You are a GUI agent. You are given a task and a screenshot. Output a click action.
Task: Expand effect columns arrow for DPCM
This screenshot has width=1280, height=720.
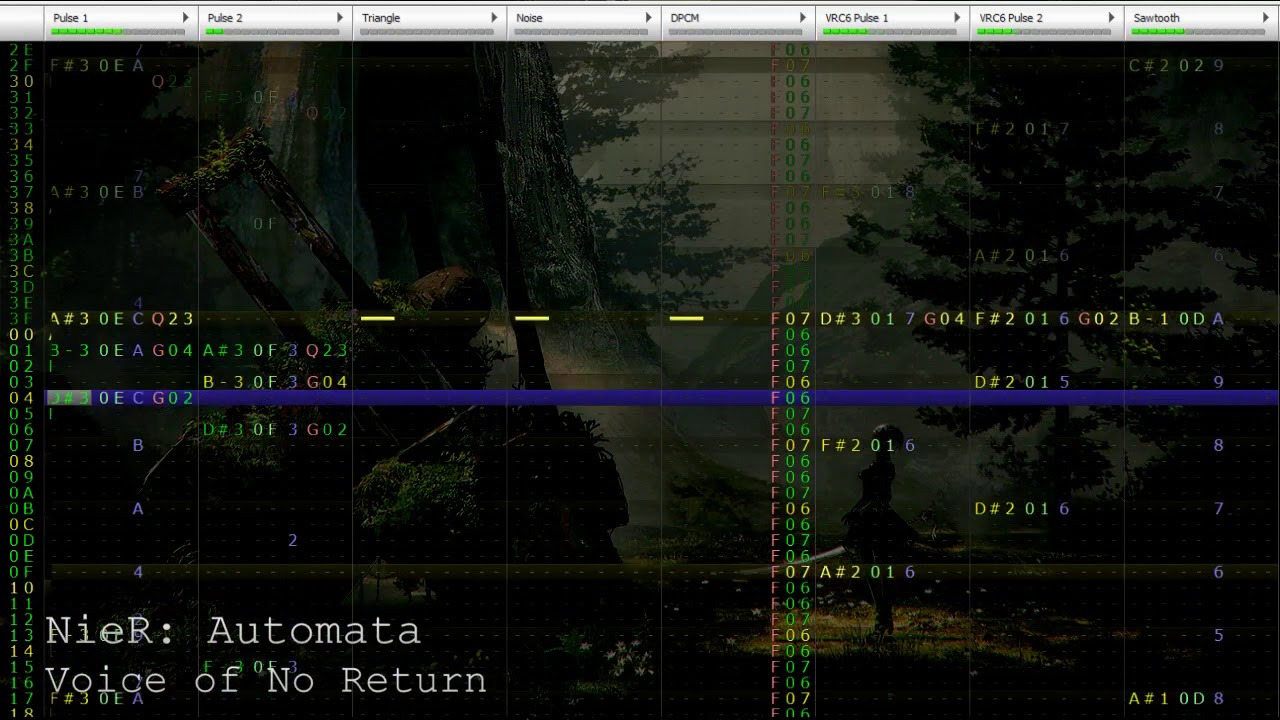802,18
